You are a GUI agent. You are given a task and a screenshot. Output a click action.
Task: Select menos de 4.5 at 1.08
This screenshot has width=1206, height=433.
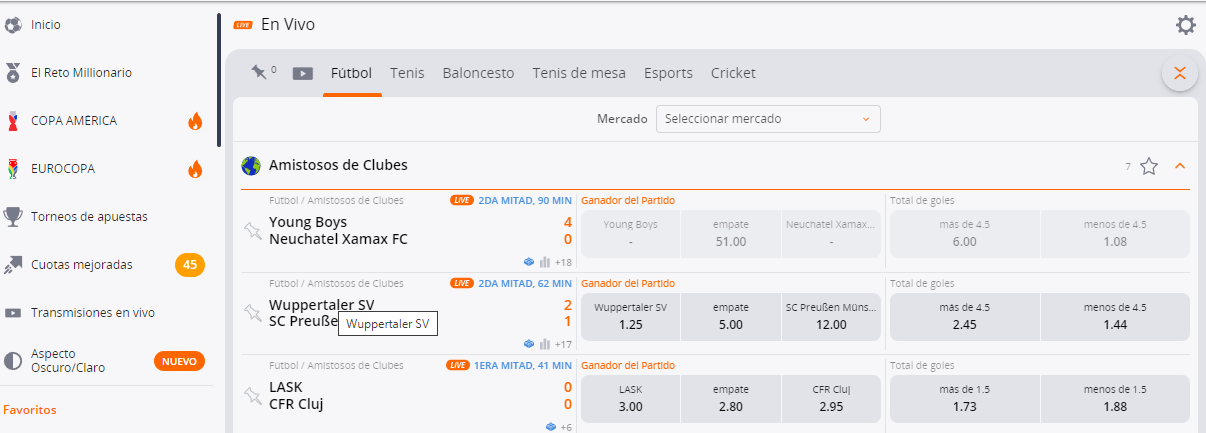pos(1115,234)
